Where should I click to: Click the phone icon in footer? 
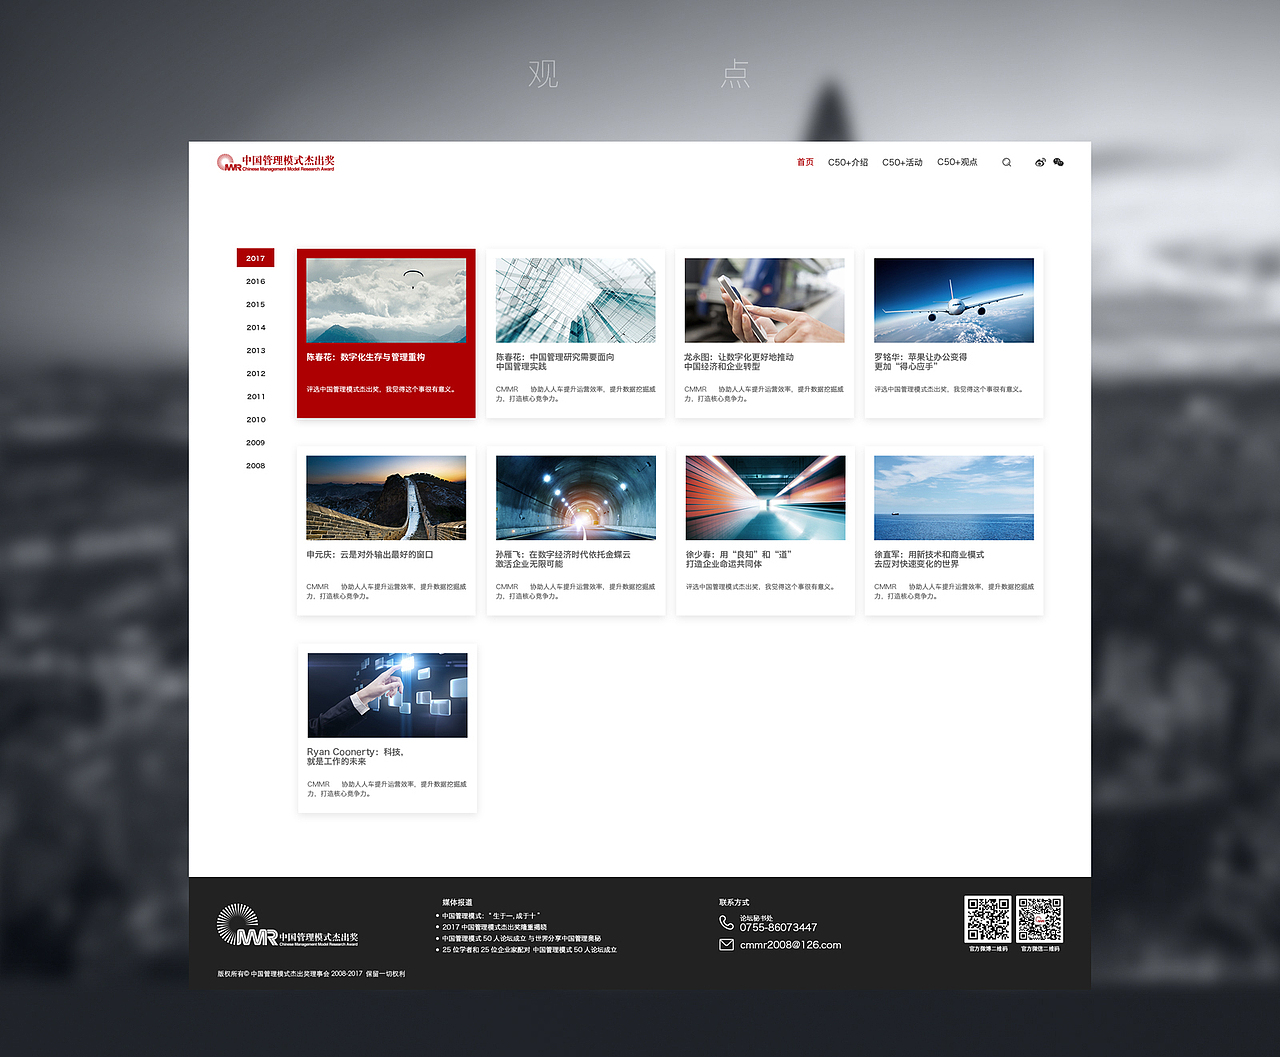(x=726, y=922)
